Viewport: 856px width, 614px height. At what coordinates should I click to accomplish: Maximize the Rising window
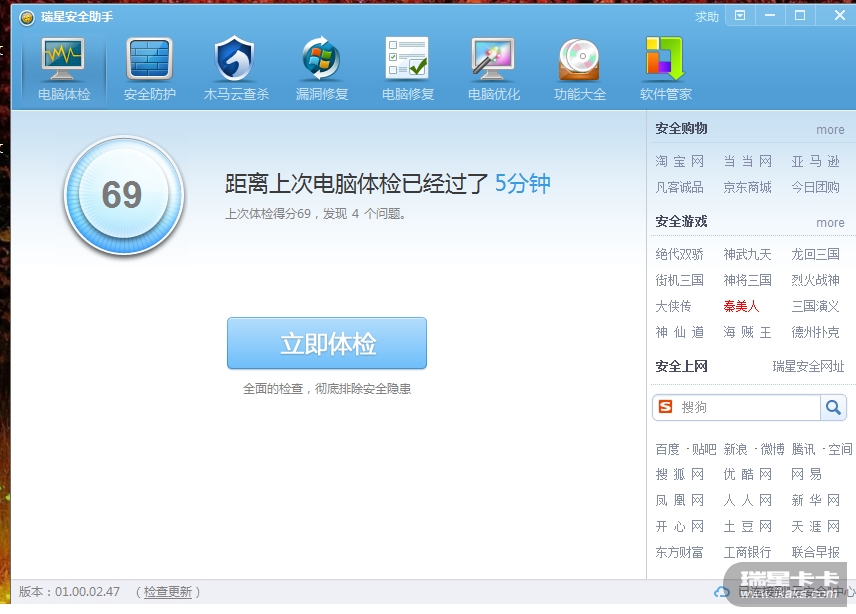(800, 16)
